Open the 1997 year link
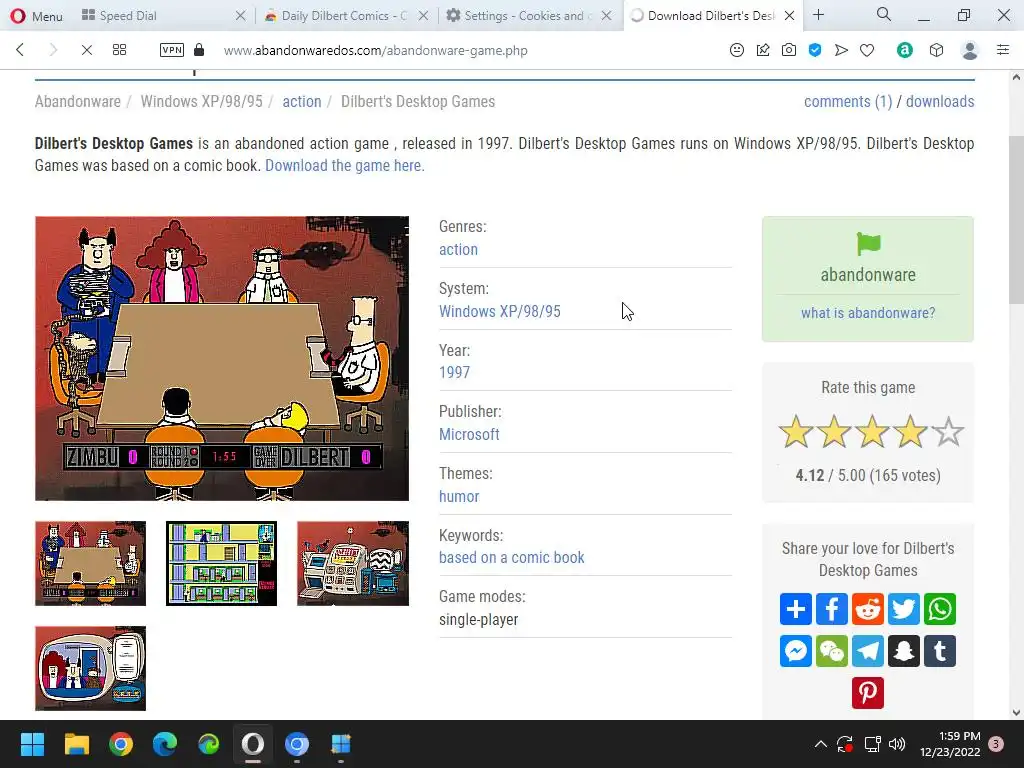 point(455,372)
